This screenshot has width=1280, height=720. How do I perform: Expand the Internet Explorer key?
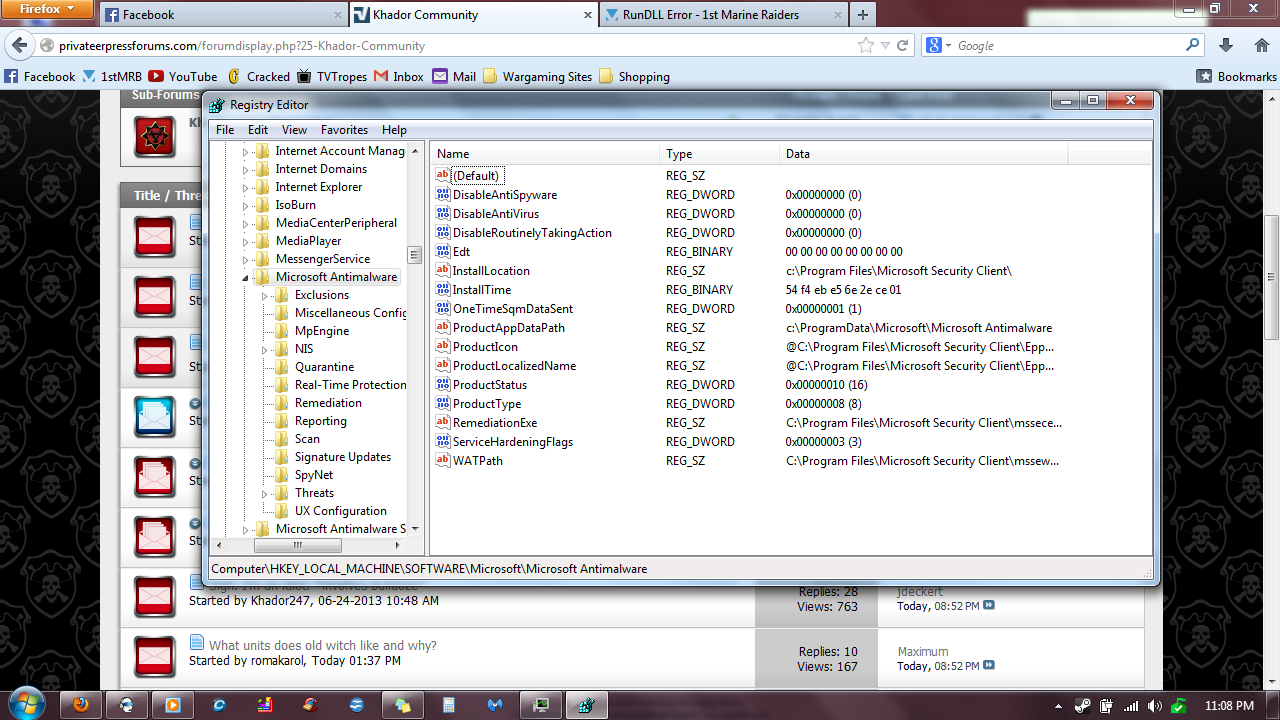[x=245, y=187]
